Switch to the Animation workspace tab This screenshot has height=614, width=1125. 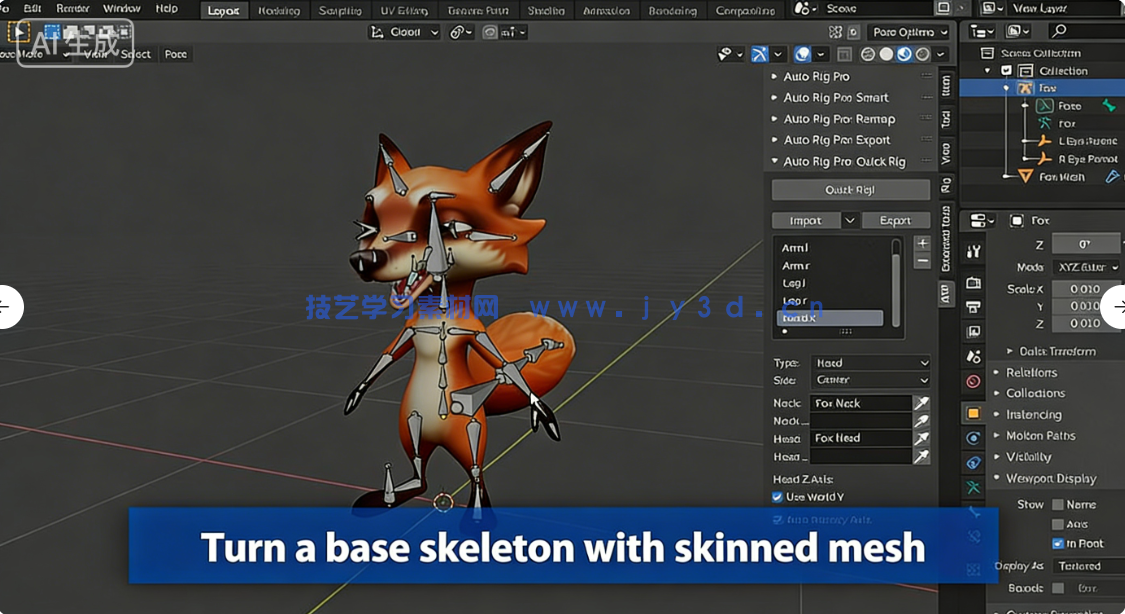coord(605,11)
